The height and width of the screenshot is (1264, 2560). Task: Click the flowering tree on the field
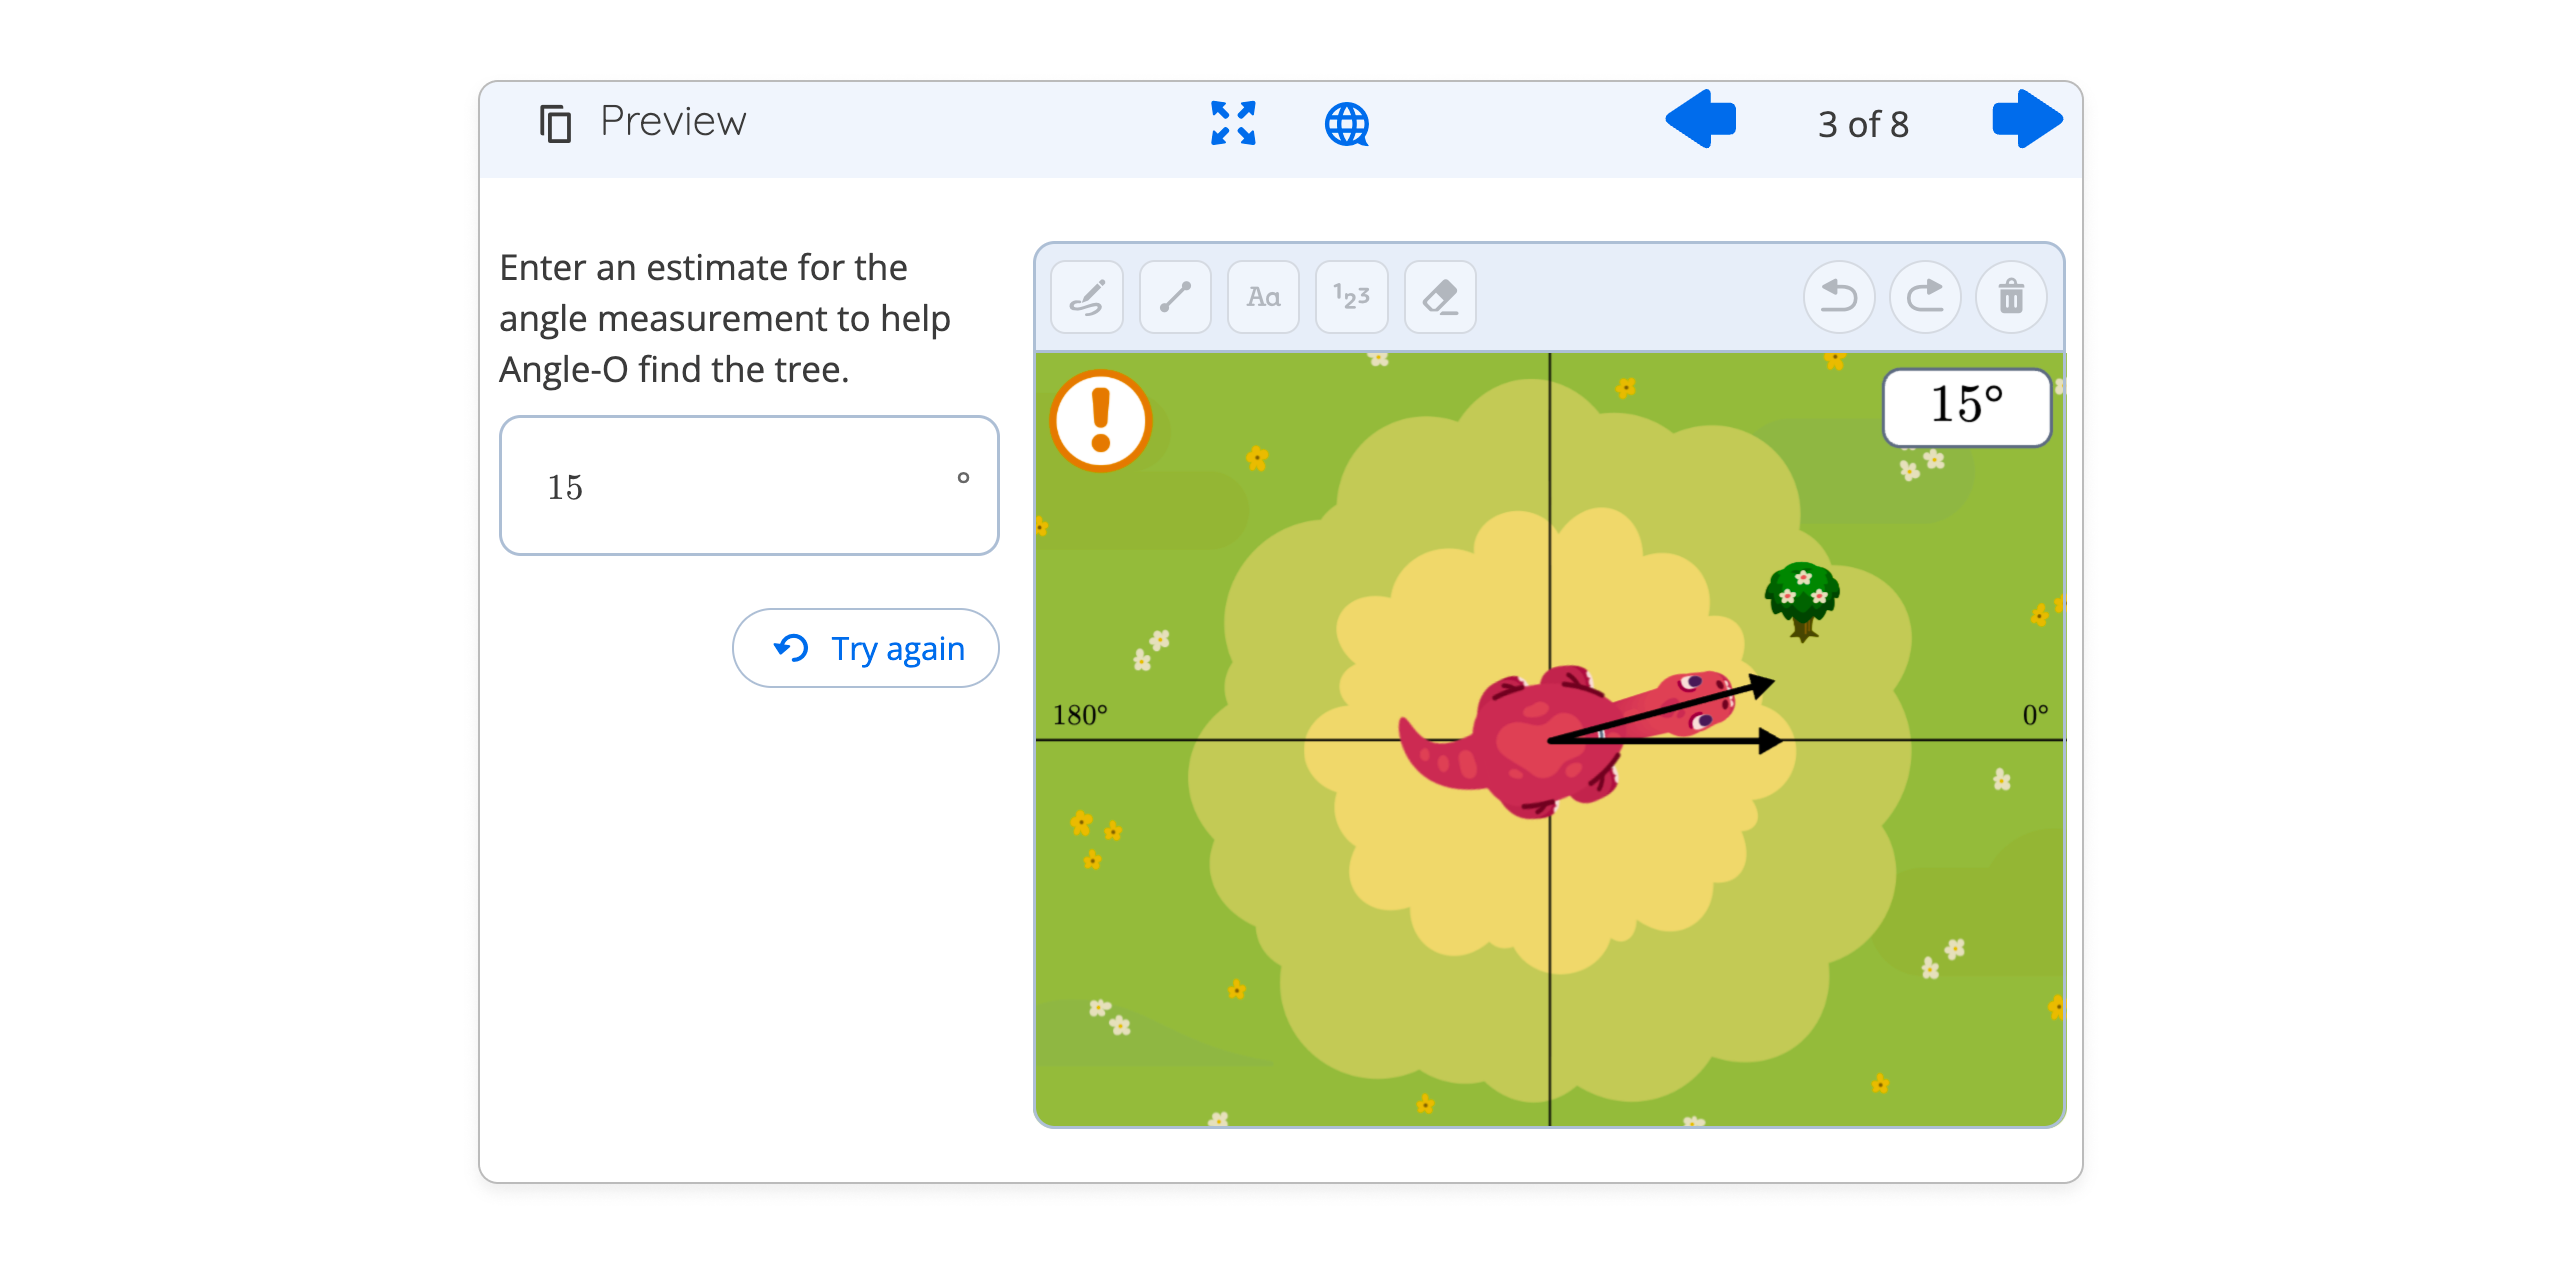click(1802, 600)
